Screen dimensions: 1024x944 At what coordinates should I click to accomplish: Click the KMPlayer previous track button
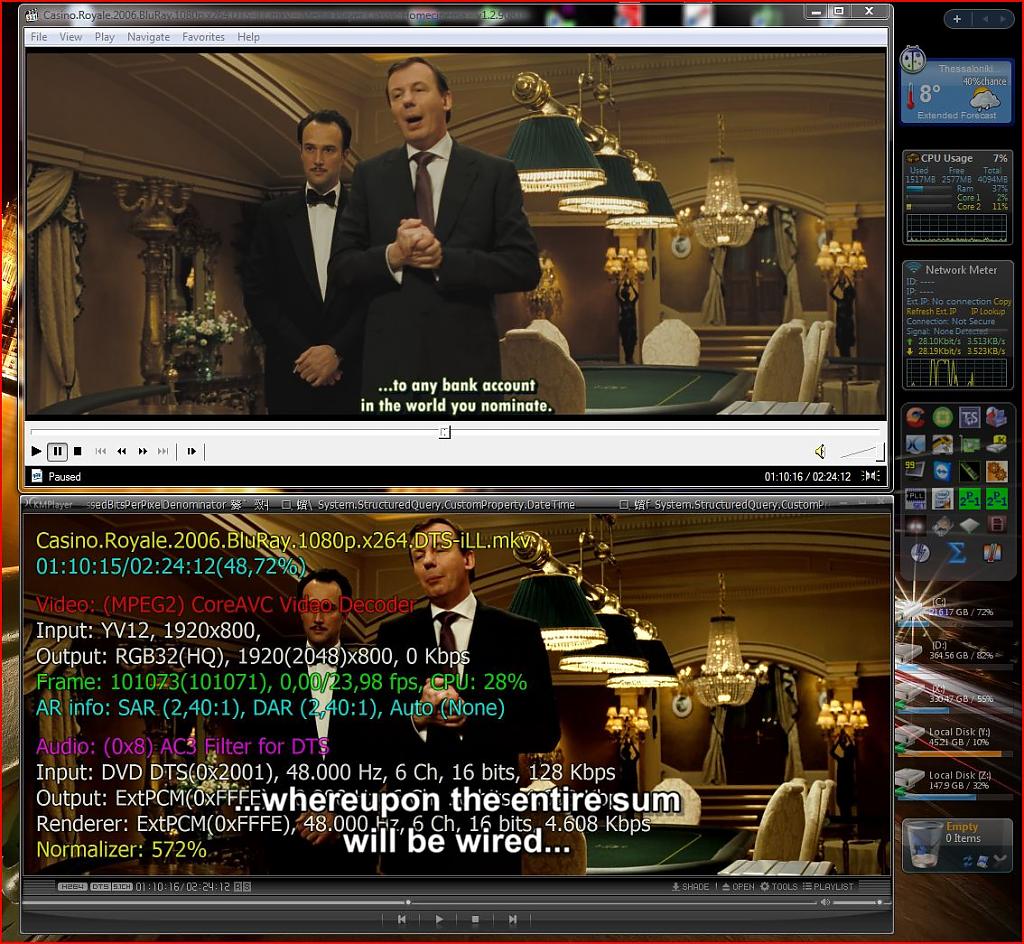[x=402, y=919]
